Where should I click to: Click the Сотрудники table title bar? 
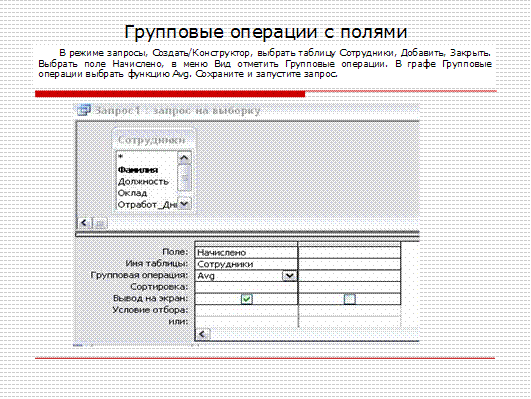(153, 140)
